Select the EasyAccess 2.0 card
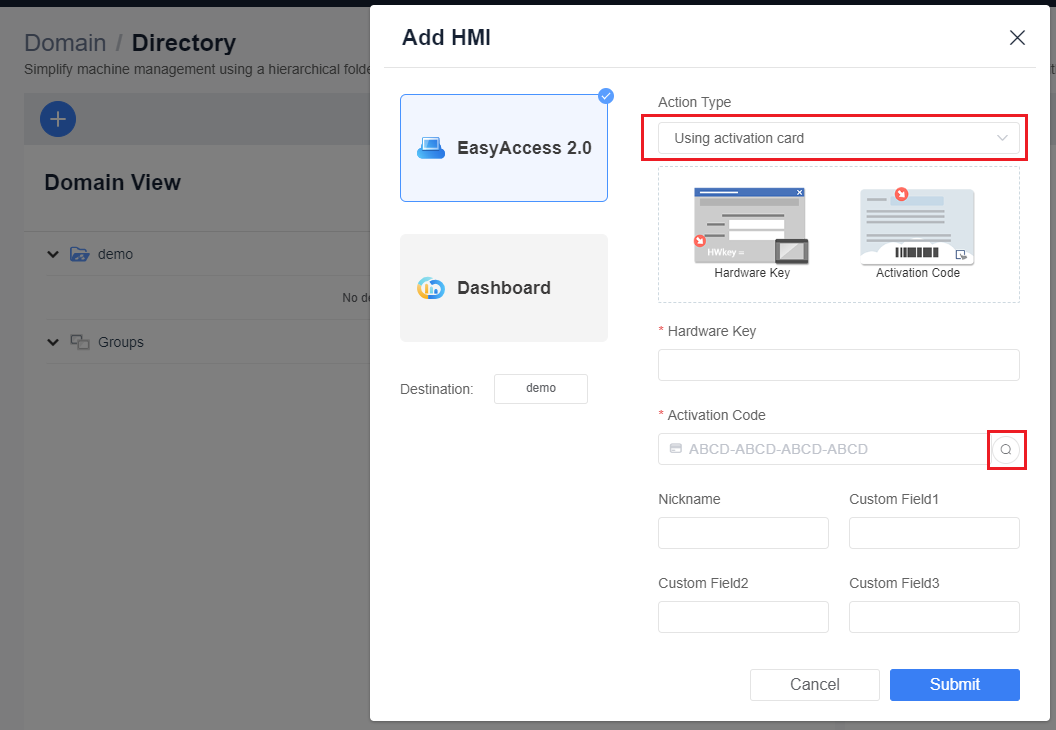Screen dimensions: 1056x730 pyautogui.click(x=504, y=148)
